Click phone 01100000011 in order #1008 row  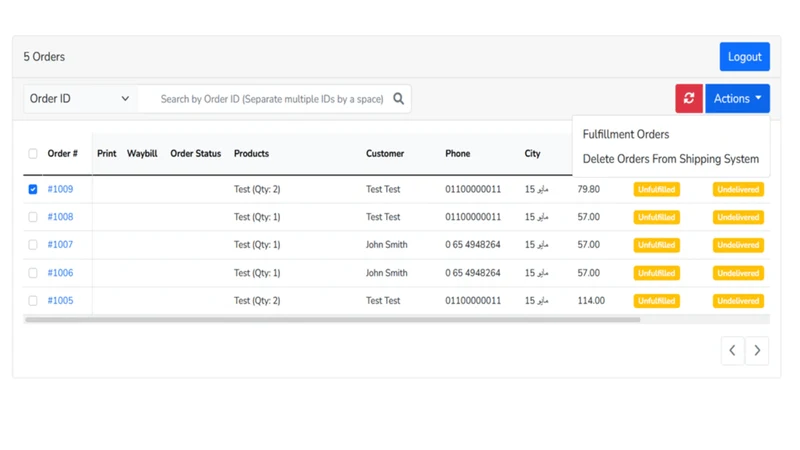coord(473,217)
